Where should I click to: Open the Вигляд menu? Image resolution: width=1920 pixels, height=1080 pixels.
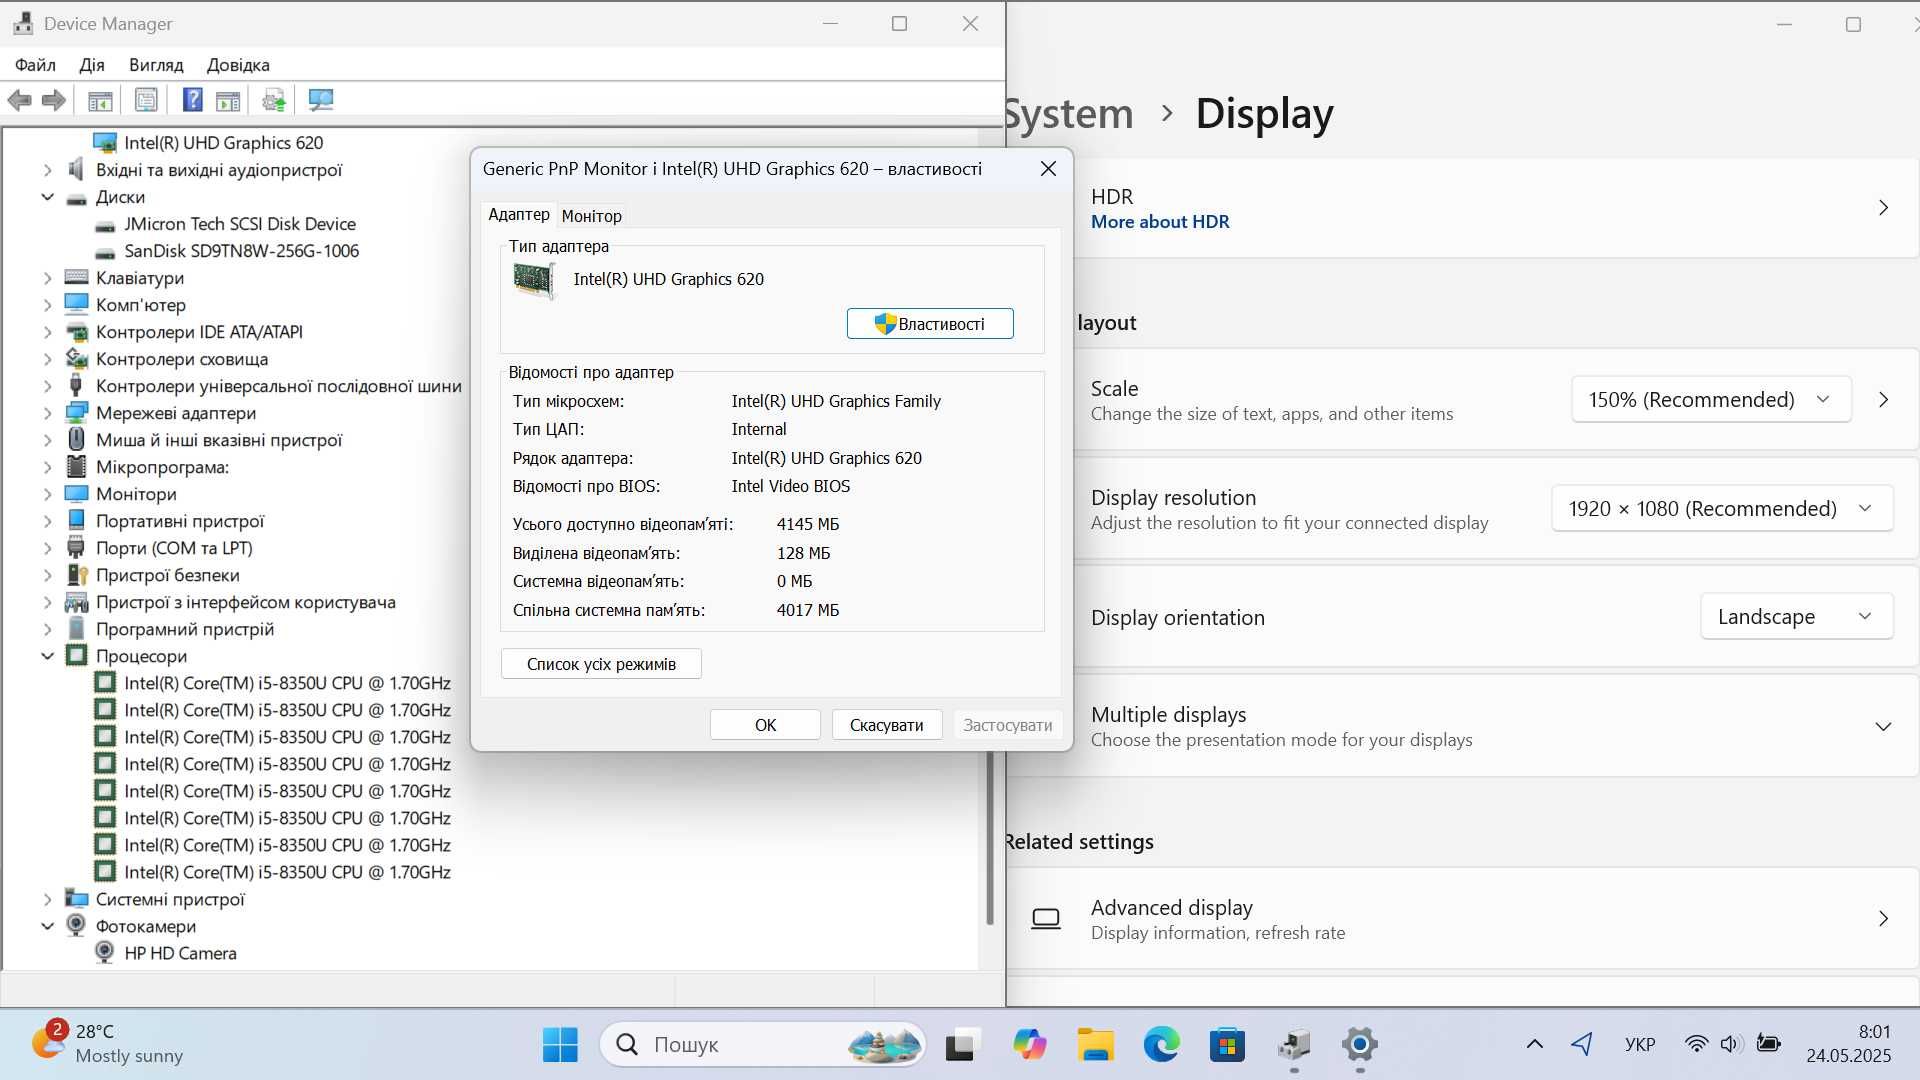pyautogui.click(x=156, y=65)
